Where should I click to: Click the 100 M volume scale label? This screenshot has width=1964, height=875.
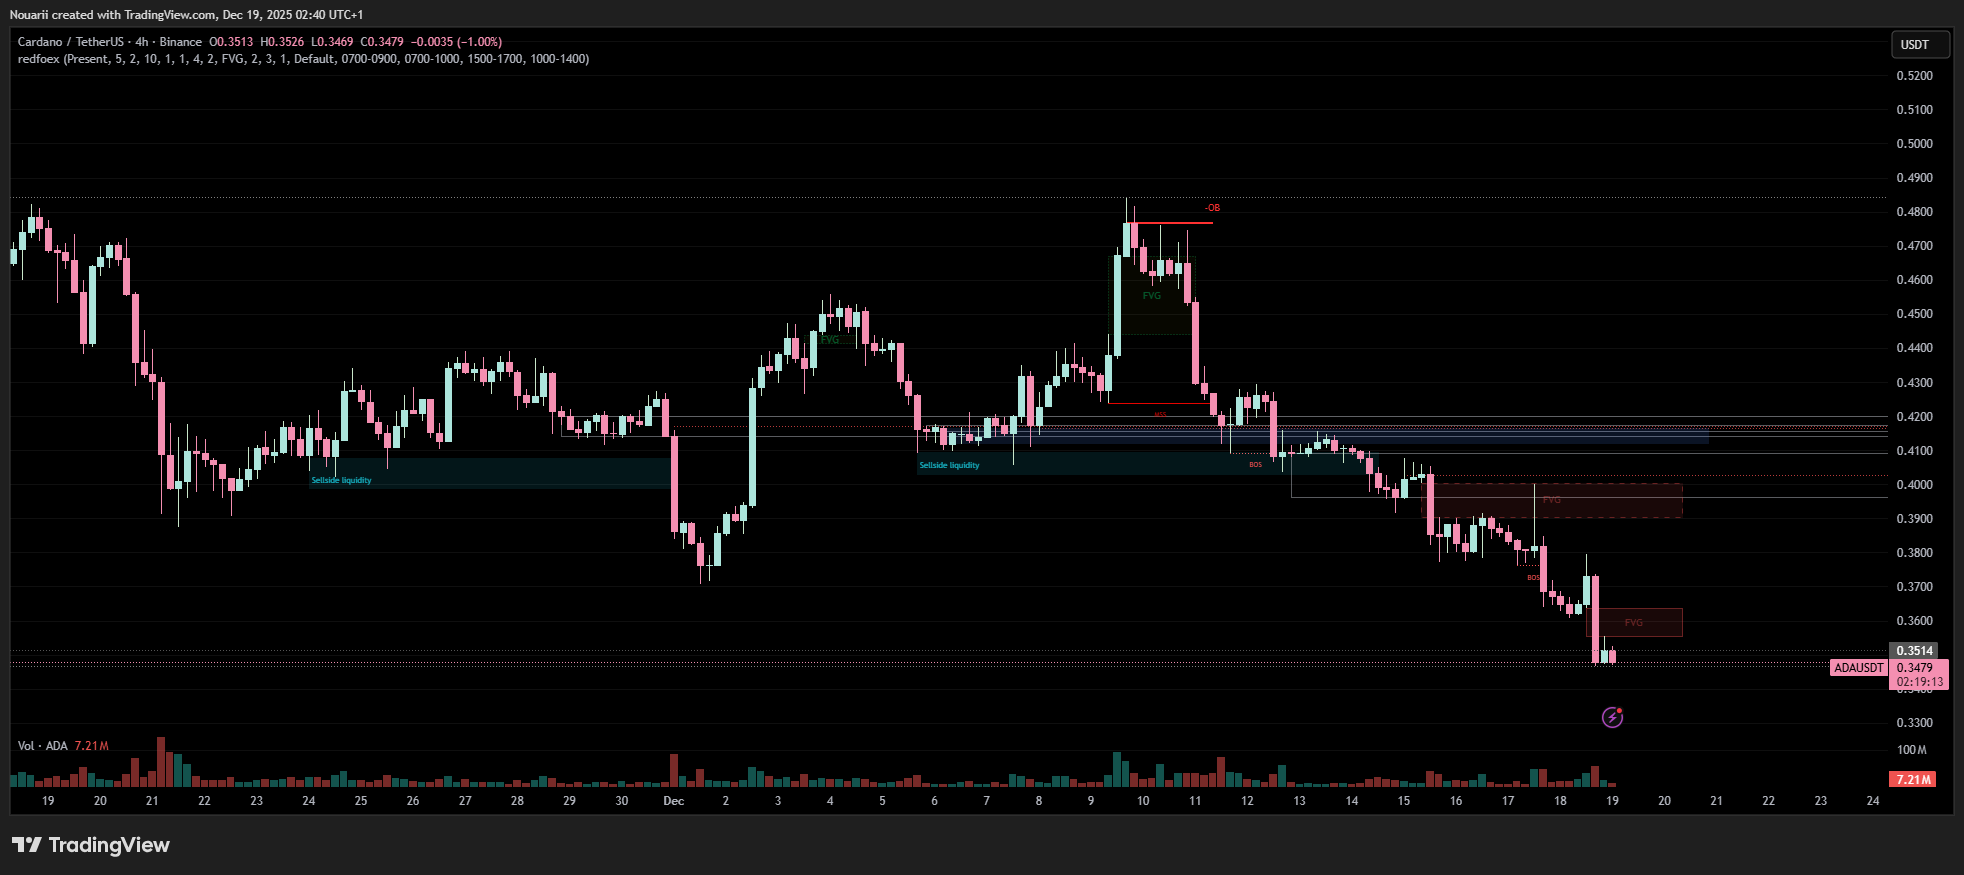coord(1912,750)
